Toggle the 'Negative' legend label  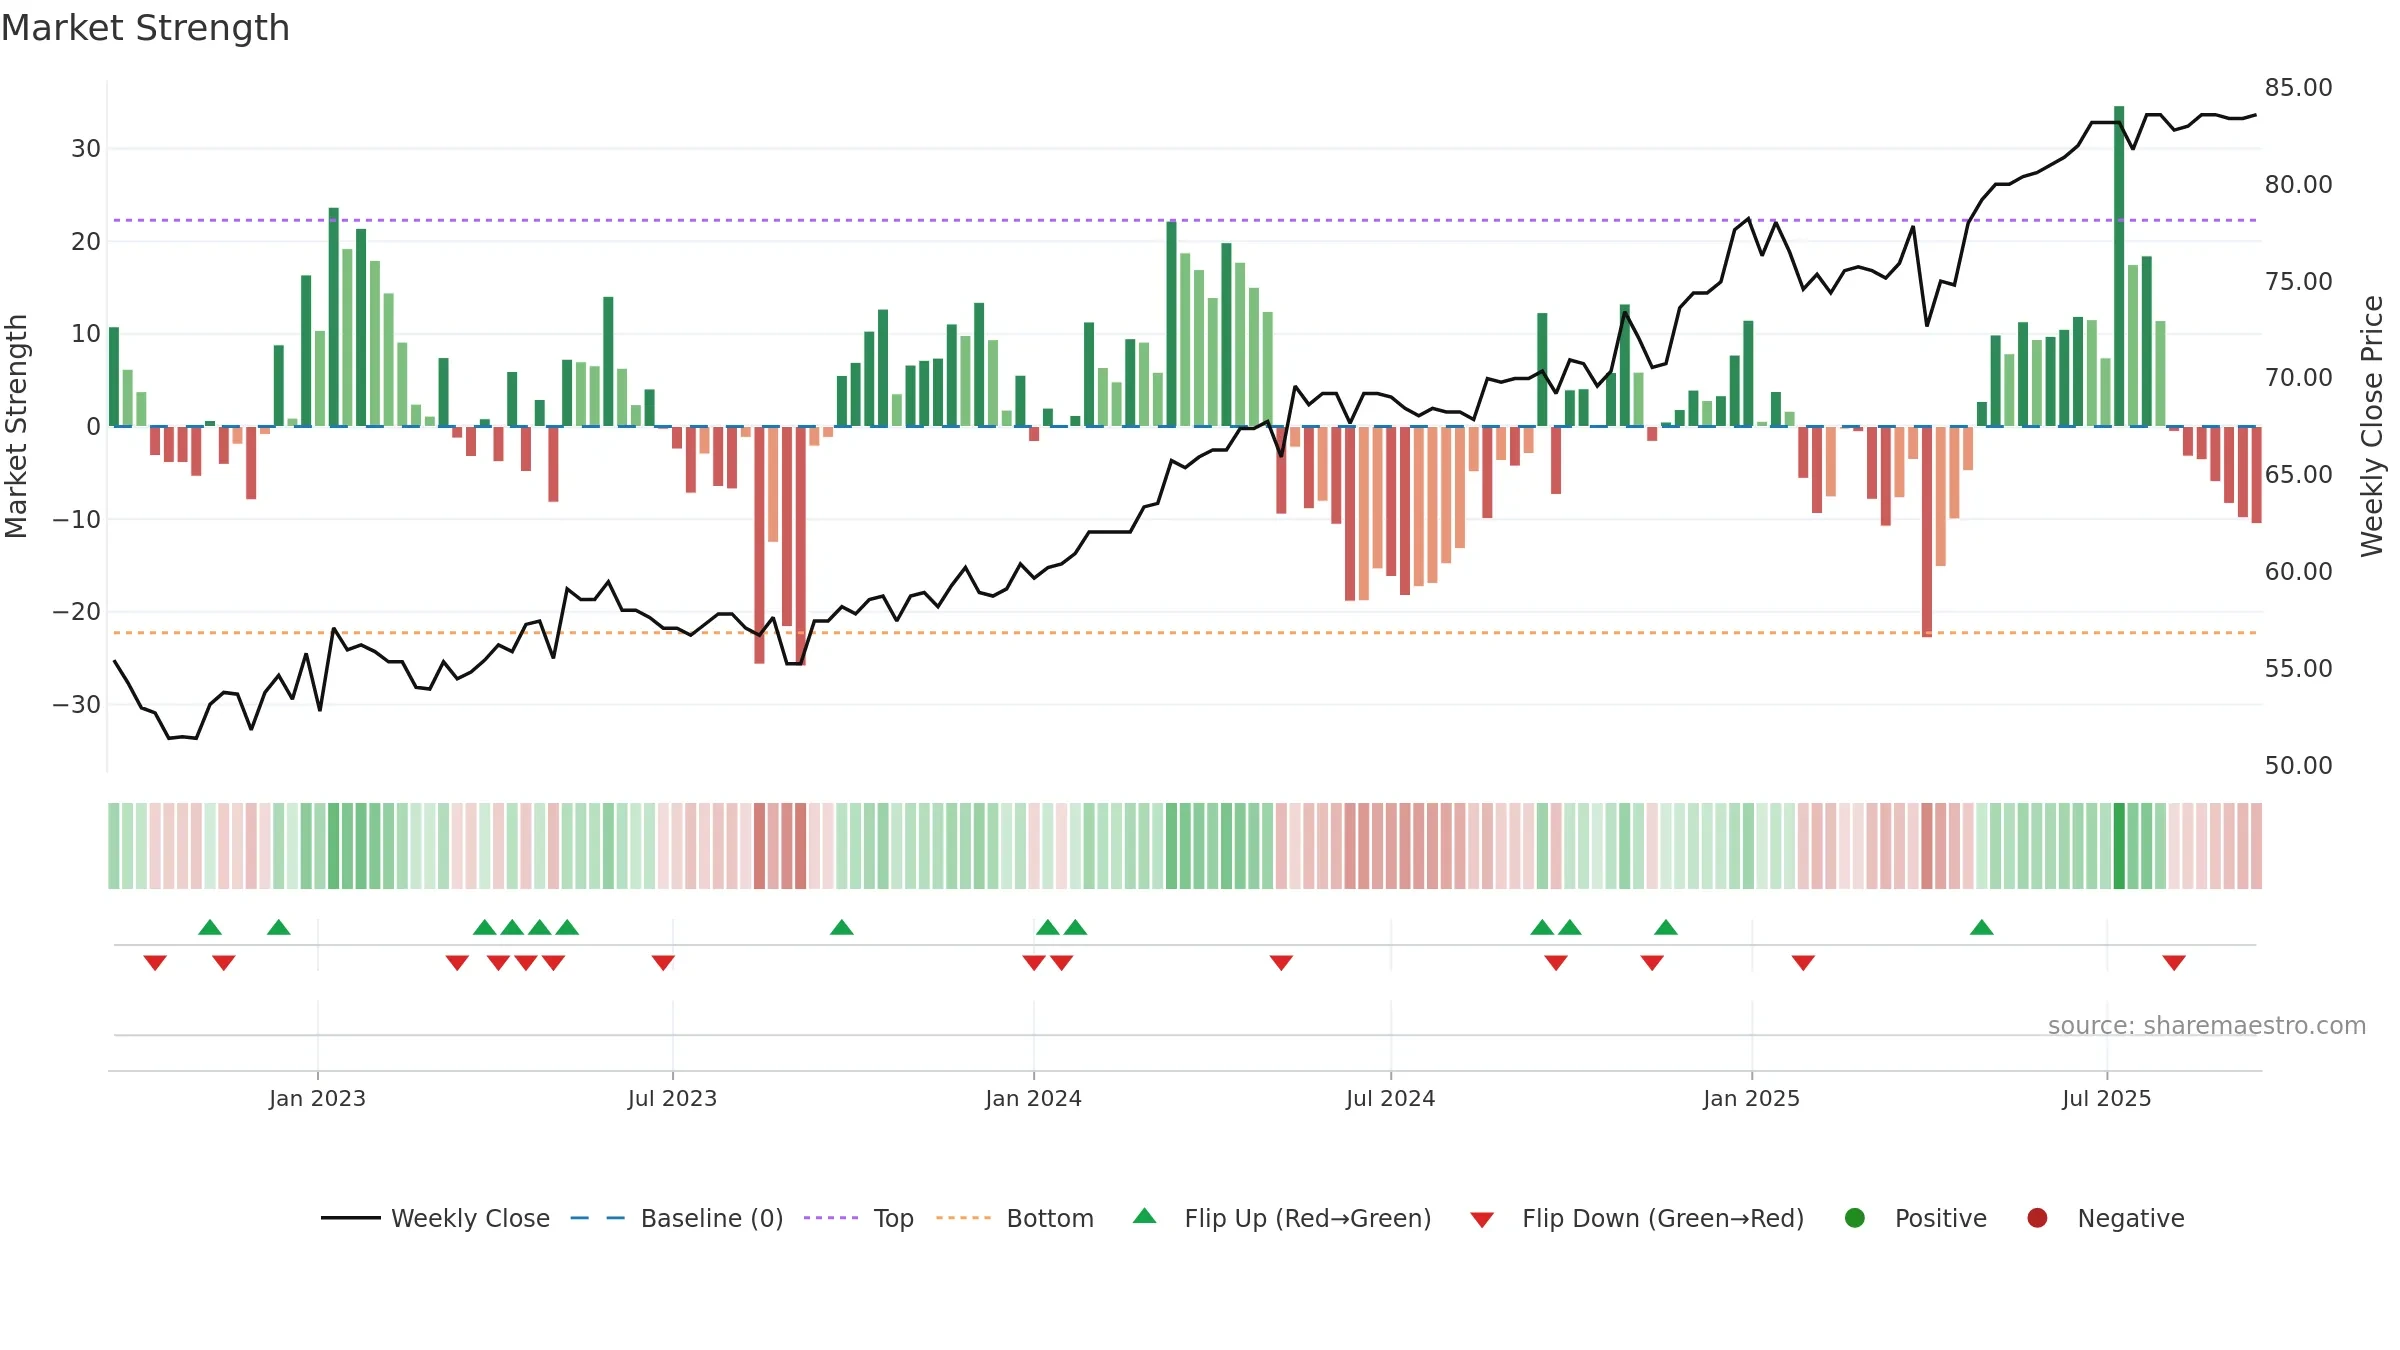point(2131,1219)
